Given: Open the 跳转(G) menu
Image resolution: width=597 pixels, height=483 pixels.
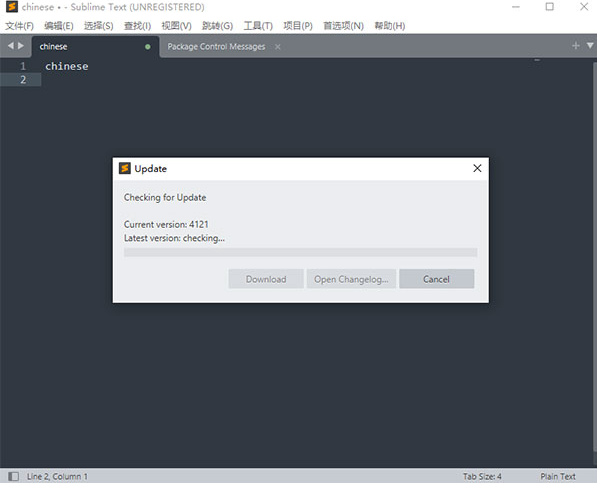Looking at the screenshot, I should pyautogui.click(x=217, y=26).
